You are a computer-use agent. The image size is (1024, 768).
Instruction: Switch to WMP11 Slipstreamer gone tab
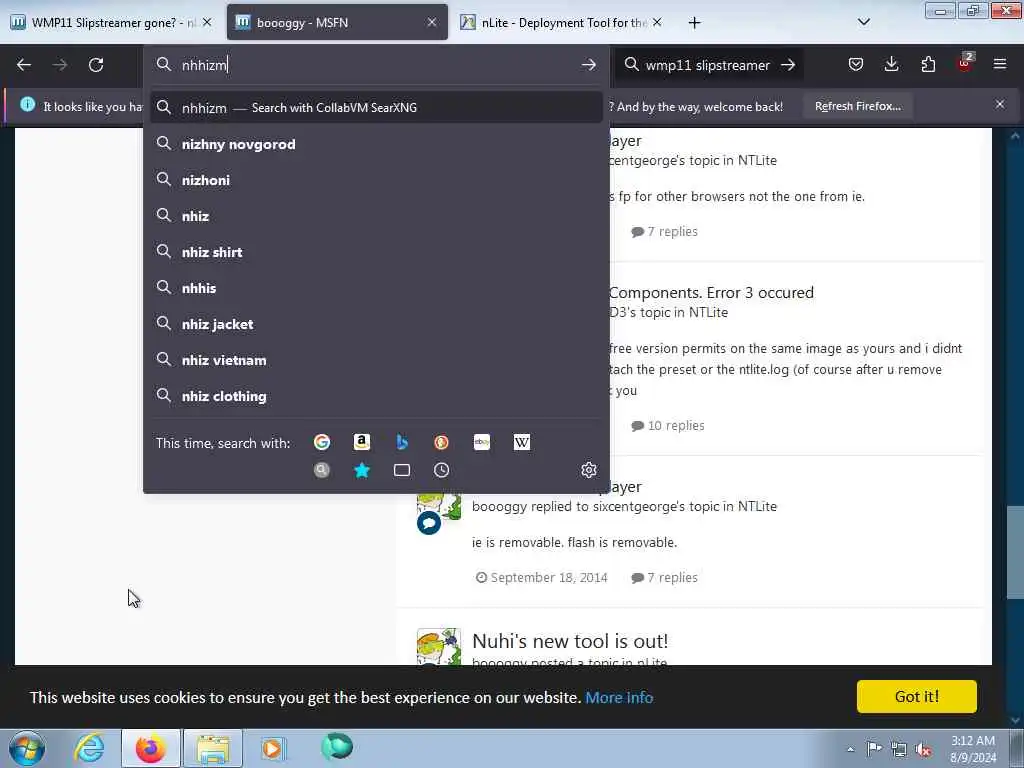[x=103, y=22]
